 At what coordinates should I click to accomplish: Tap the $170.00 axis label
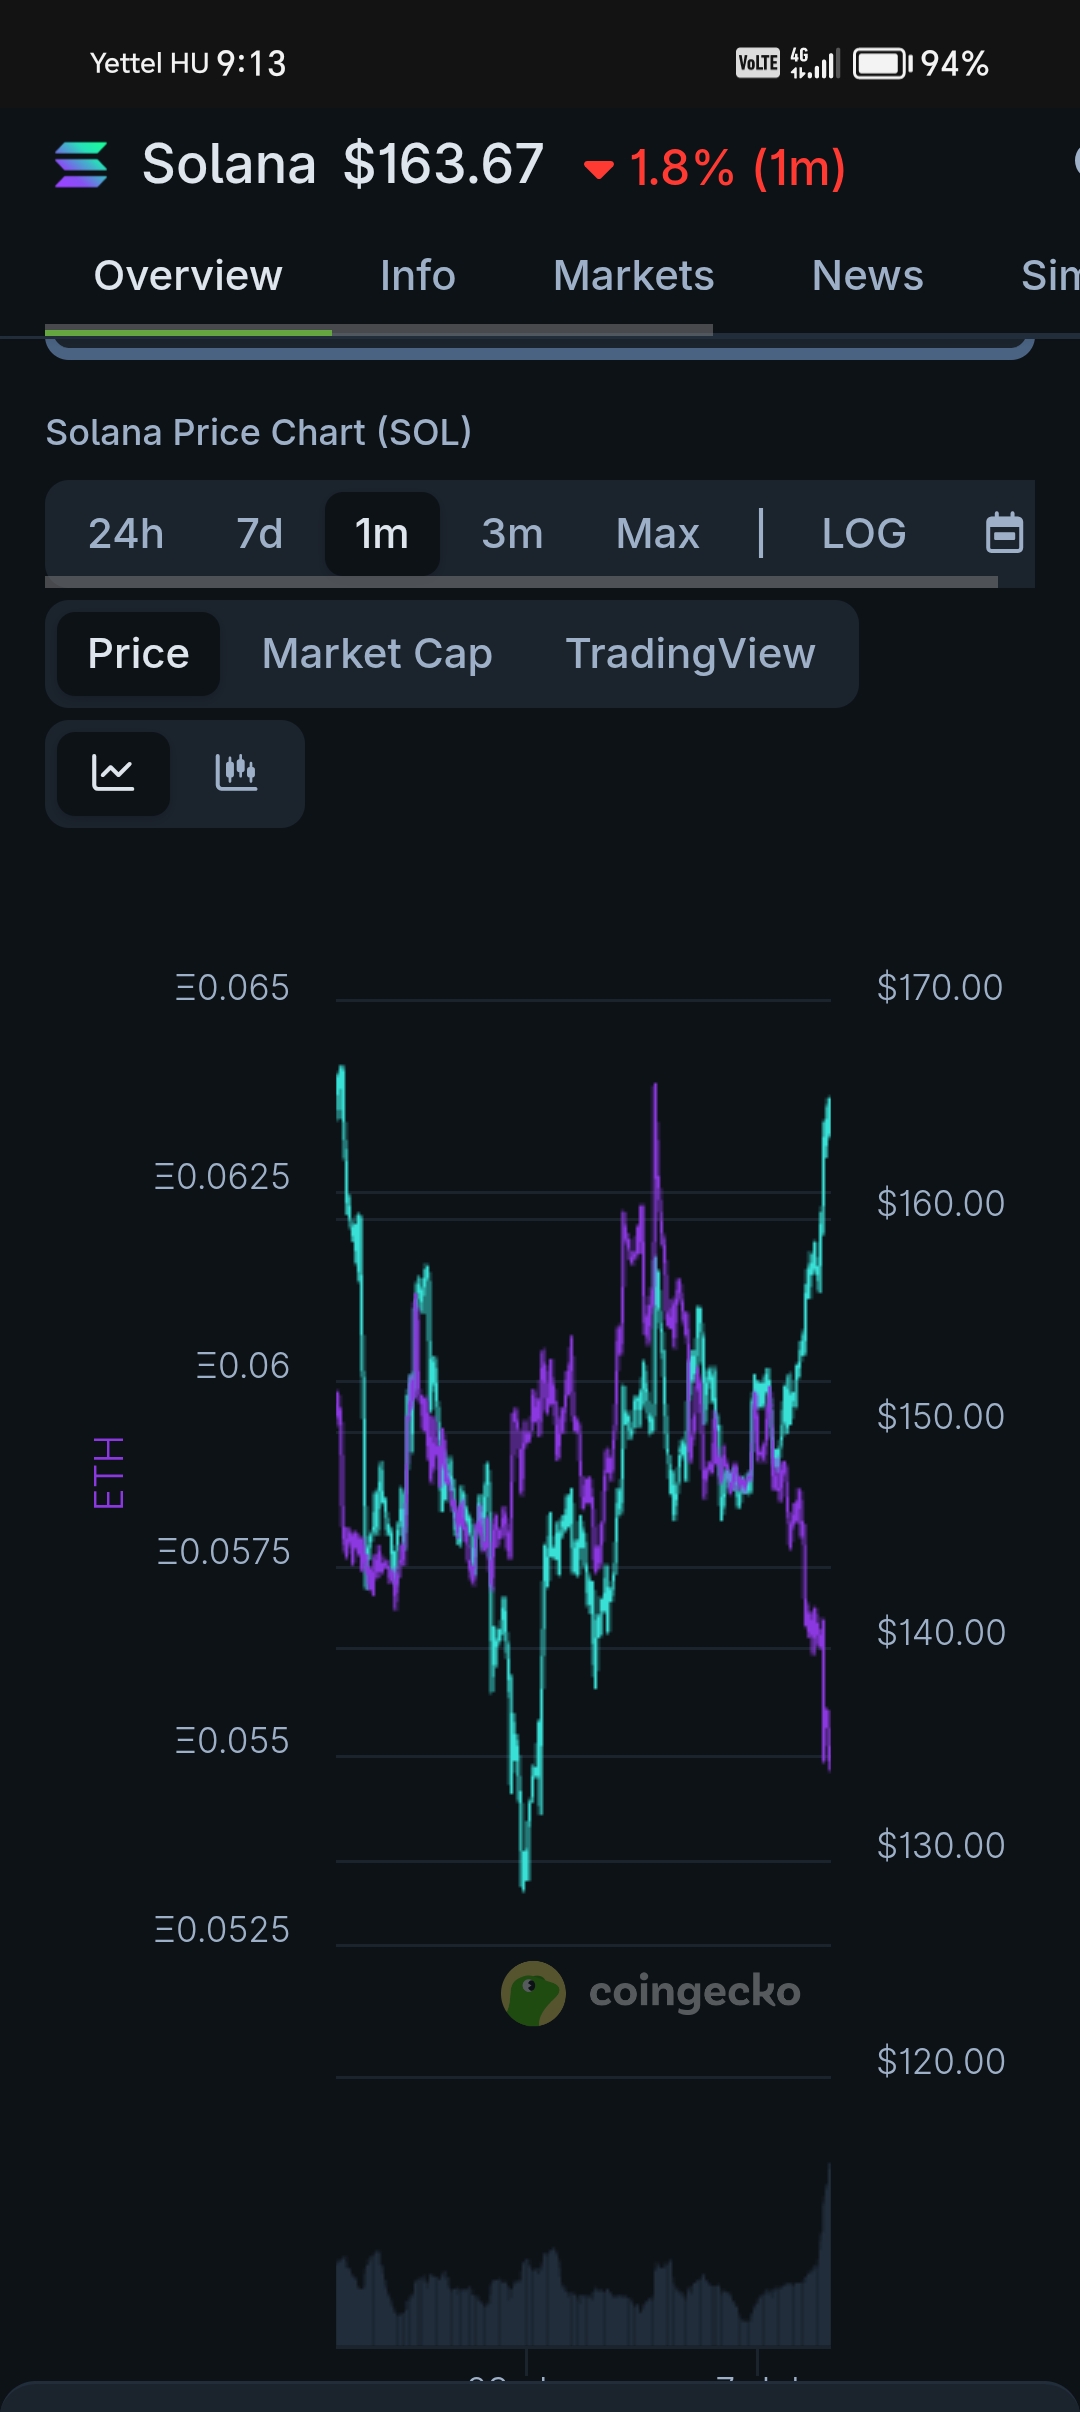939,987
